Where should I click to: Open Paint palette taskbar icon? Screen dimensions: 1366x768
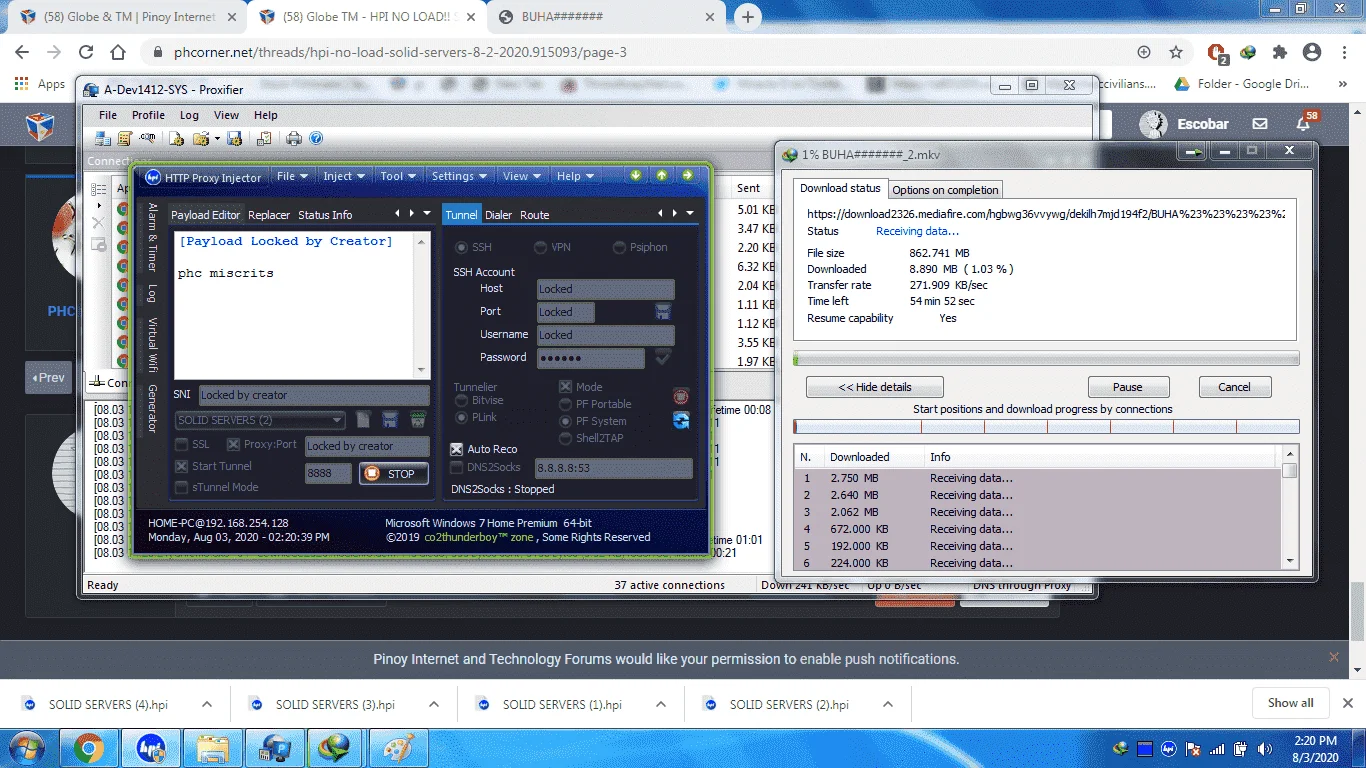coord(397,748)
